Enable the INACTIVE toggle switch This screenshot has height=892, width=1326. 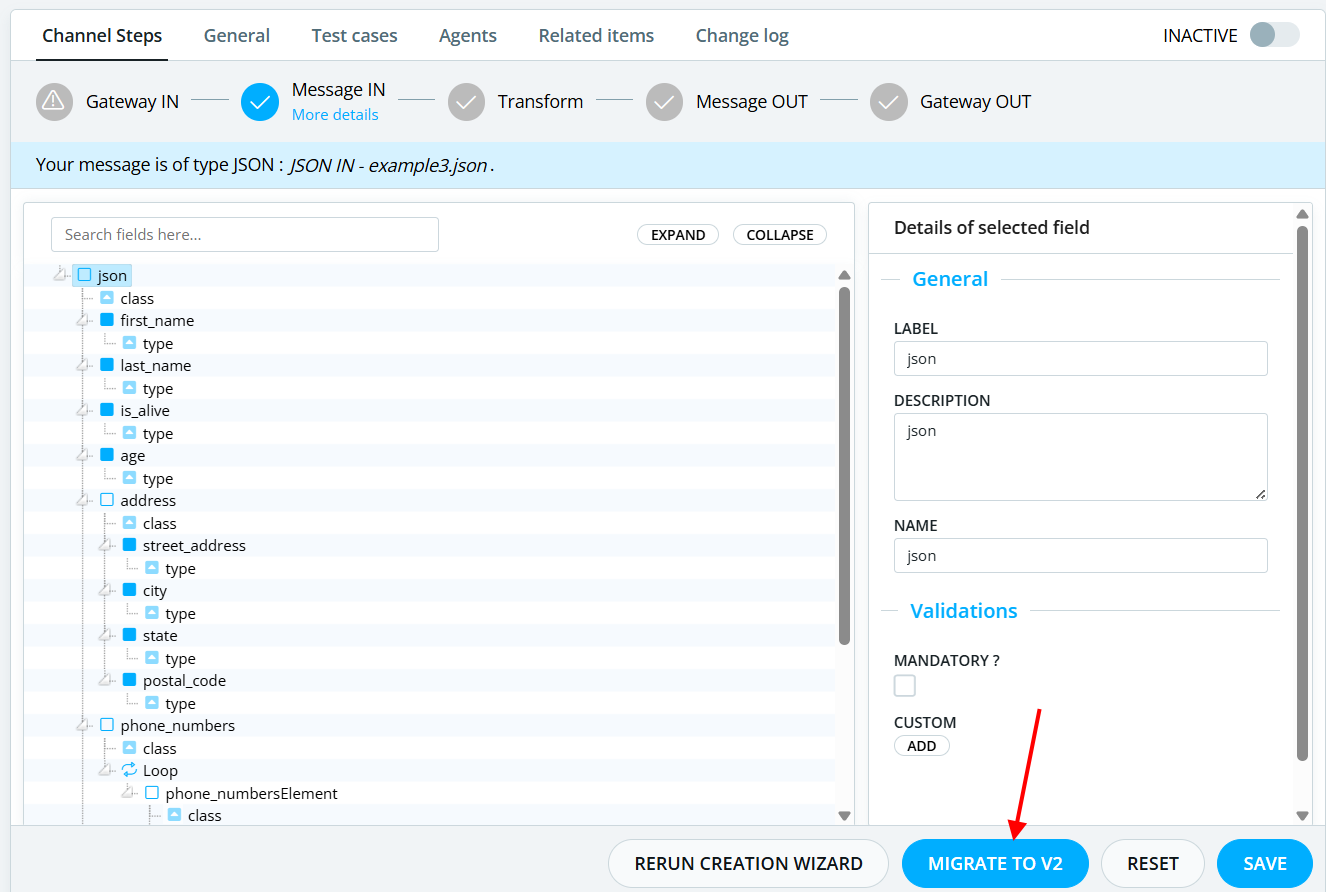(x=1273, y=34)
